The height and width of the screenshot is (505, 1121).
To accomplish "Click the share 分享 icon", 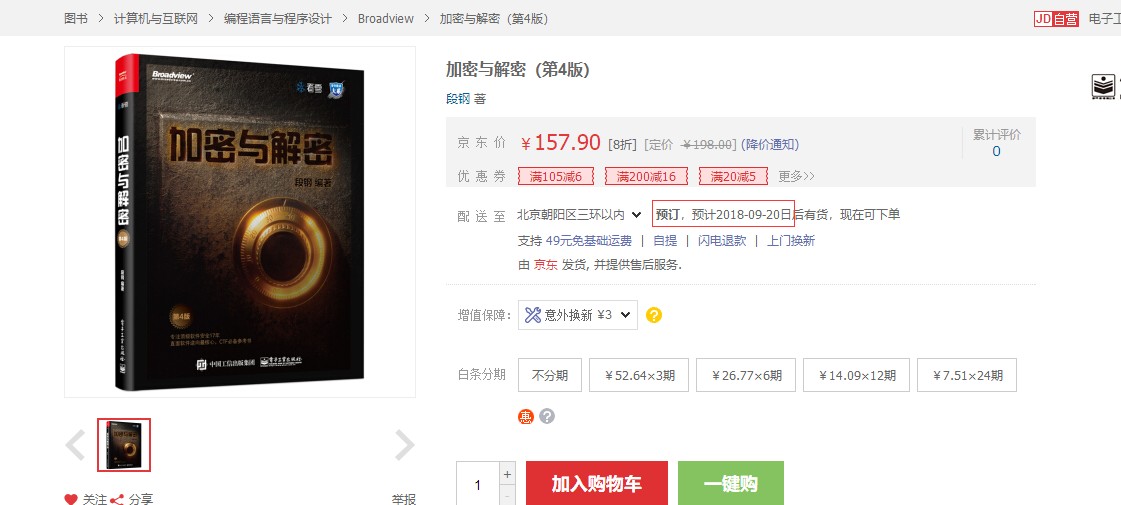I will click(117, 499).
